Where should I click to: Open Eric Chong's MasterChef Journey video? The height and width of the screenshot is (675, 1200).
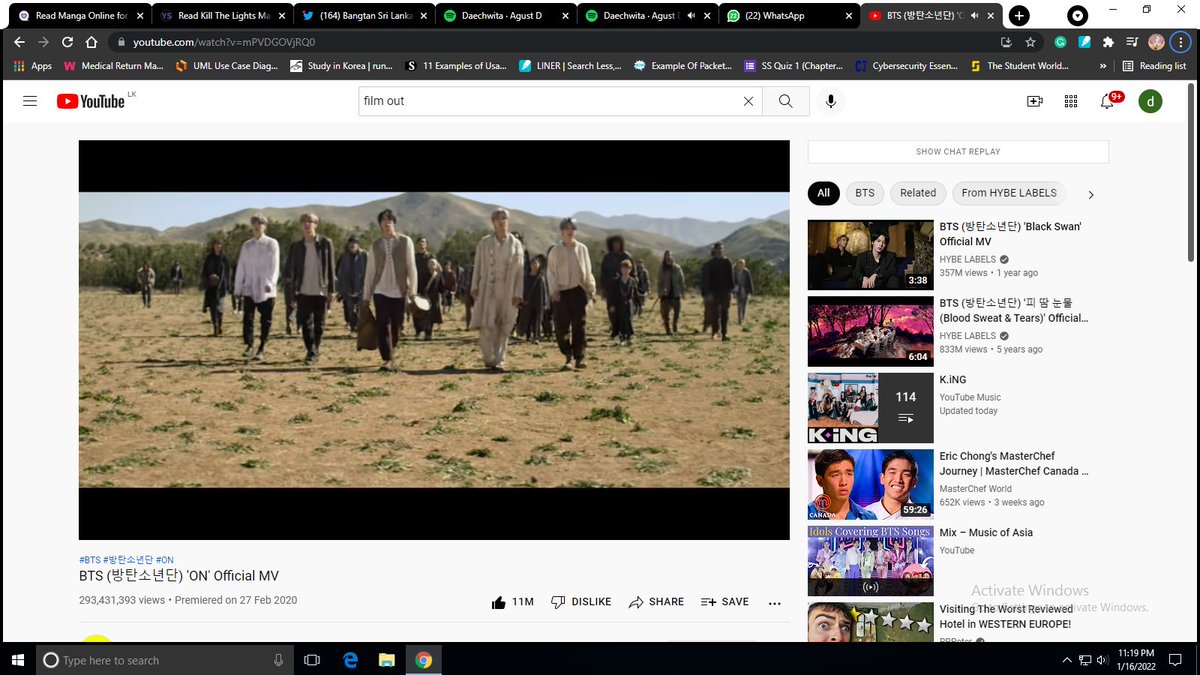click(1013, 463)
